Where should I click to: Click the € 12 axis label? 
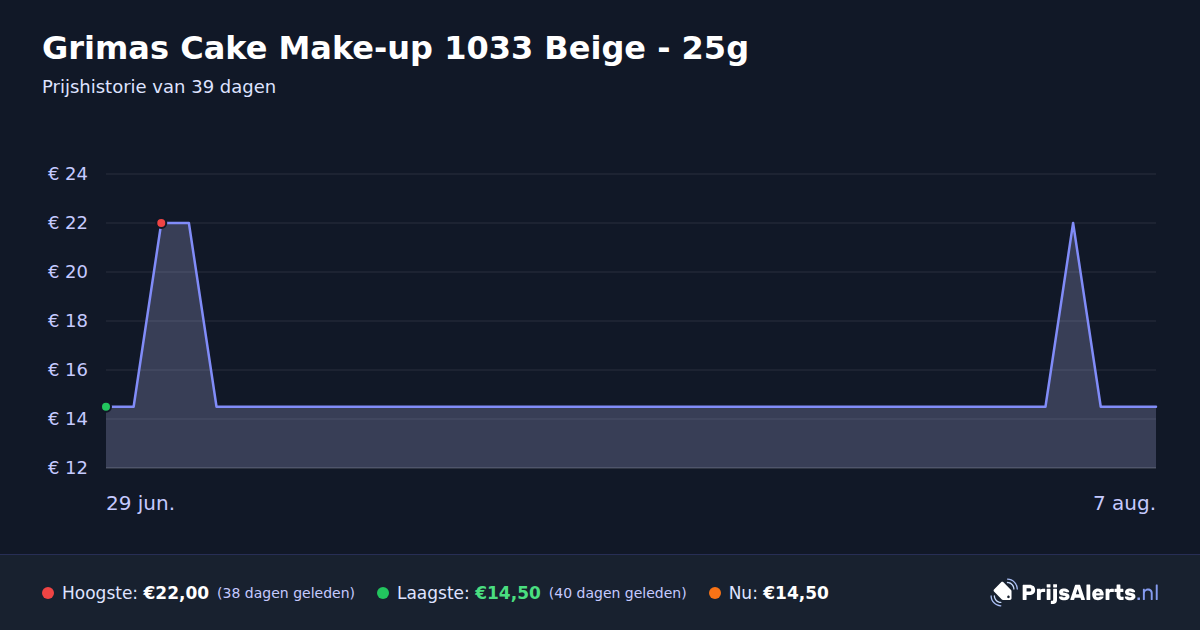[x=68, y=468]
